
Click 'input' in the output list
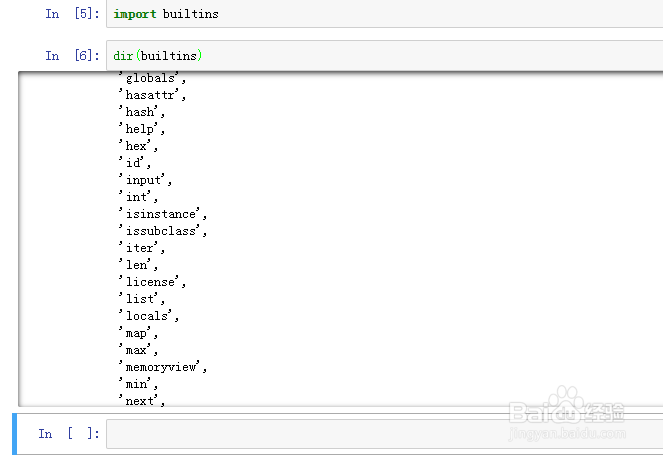(x=145, y=180)
